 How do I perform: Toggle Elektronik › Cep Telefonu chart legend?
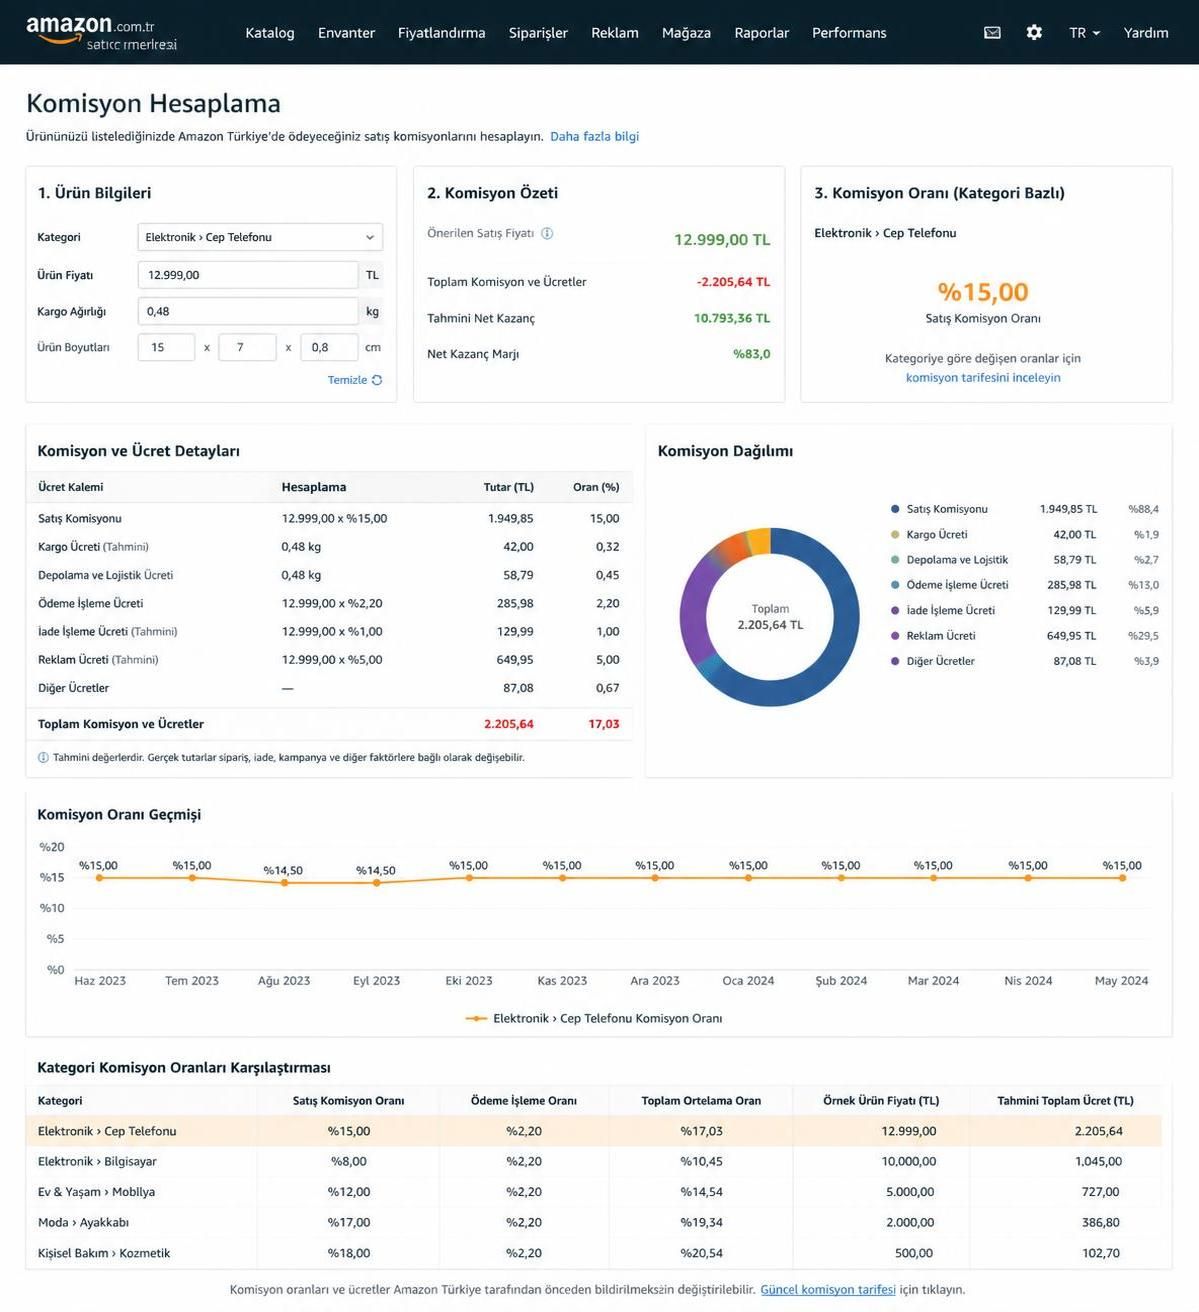pyautogui.click(x=594, y=1018)
